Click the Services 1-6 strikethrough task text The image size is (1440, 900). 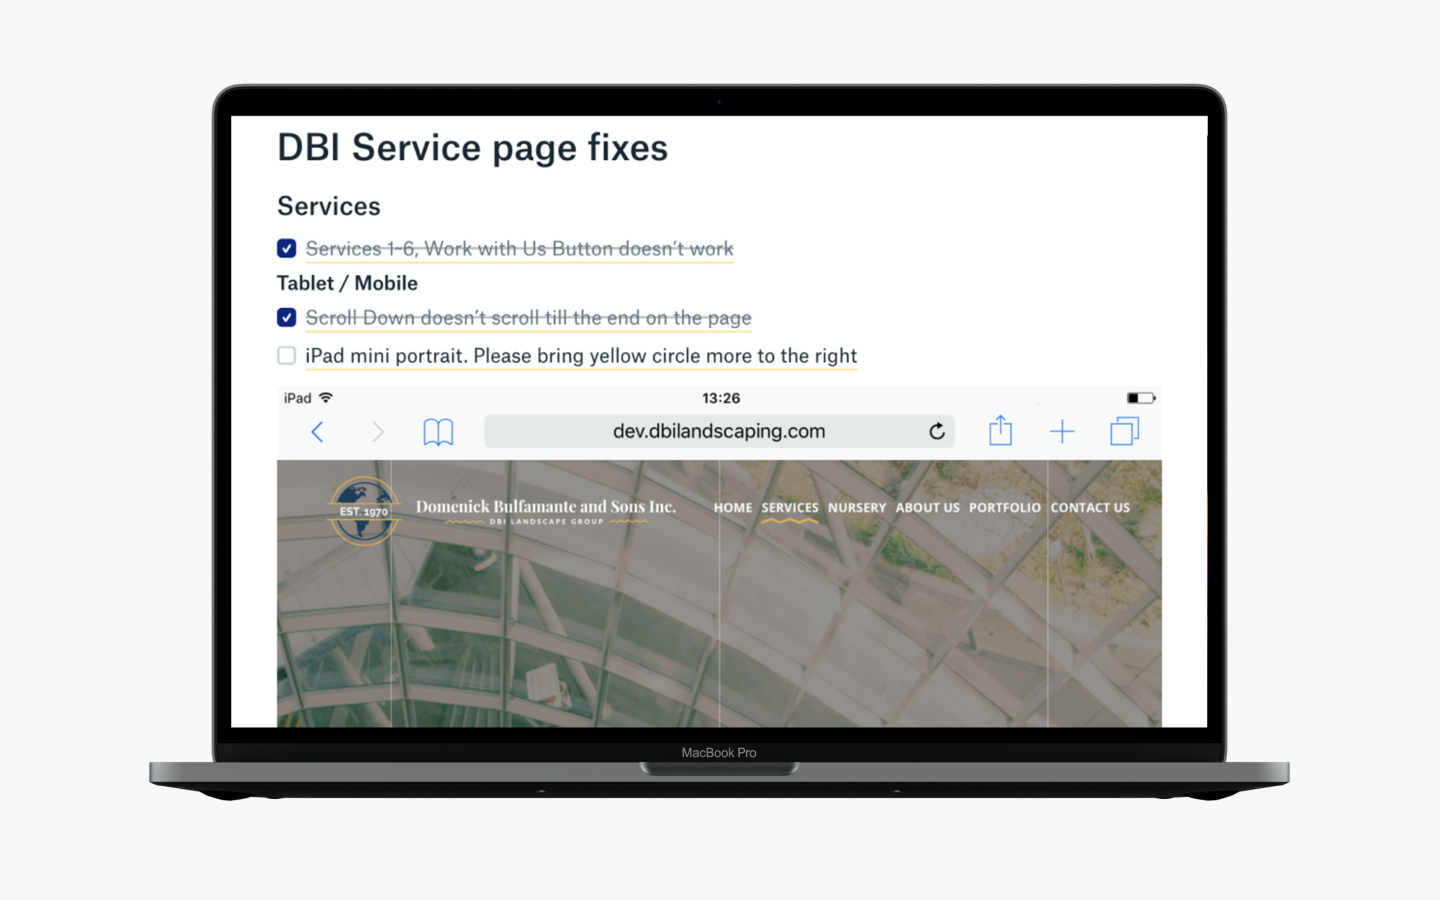(520, 249)
